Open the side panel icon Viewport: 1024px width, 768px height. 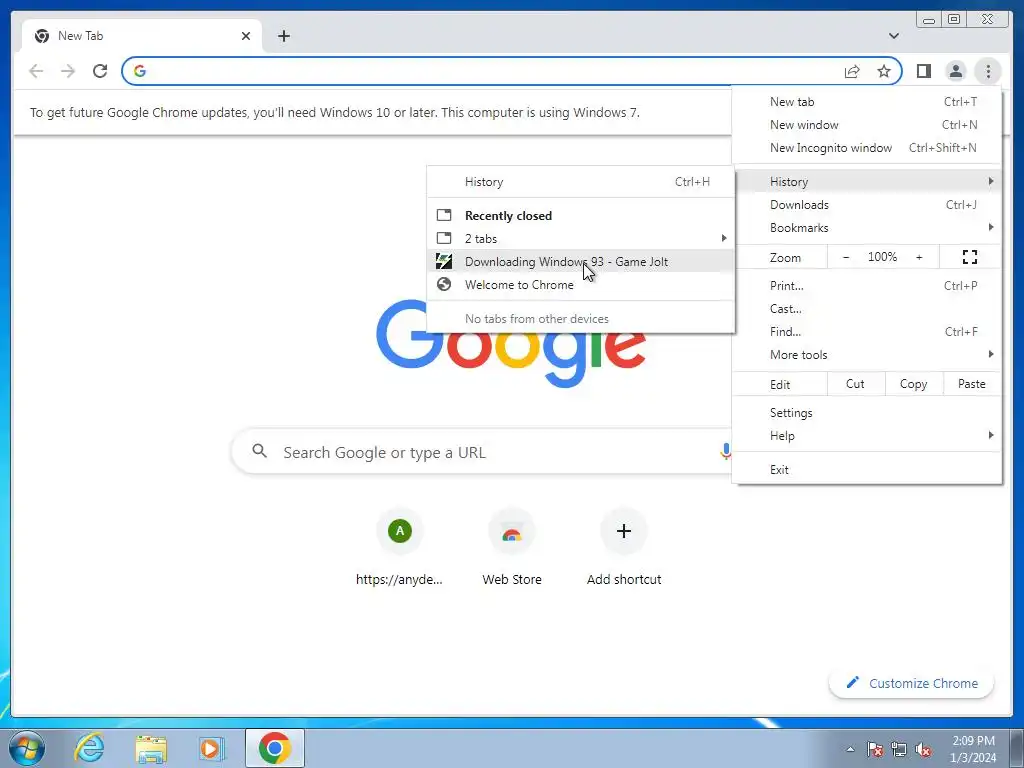[923, 71]
